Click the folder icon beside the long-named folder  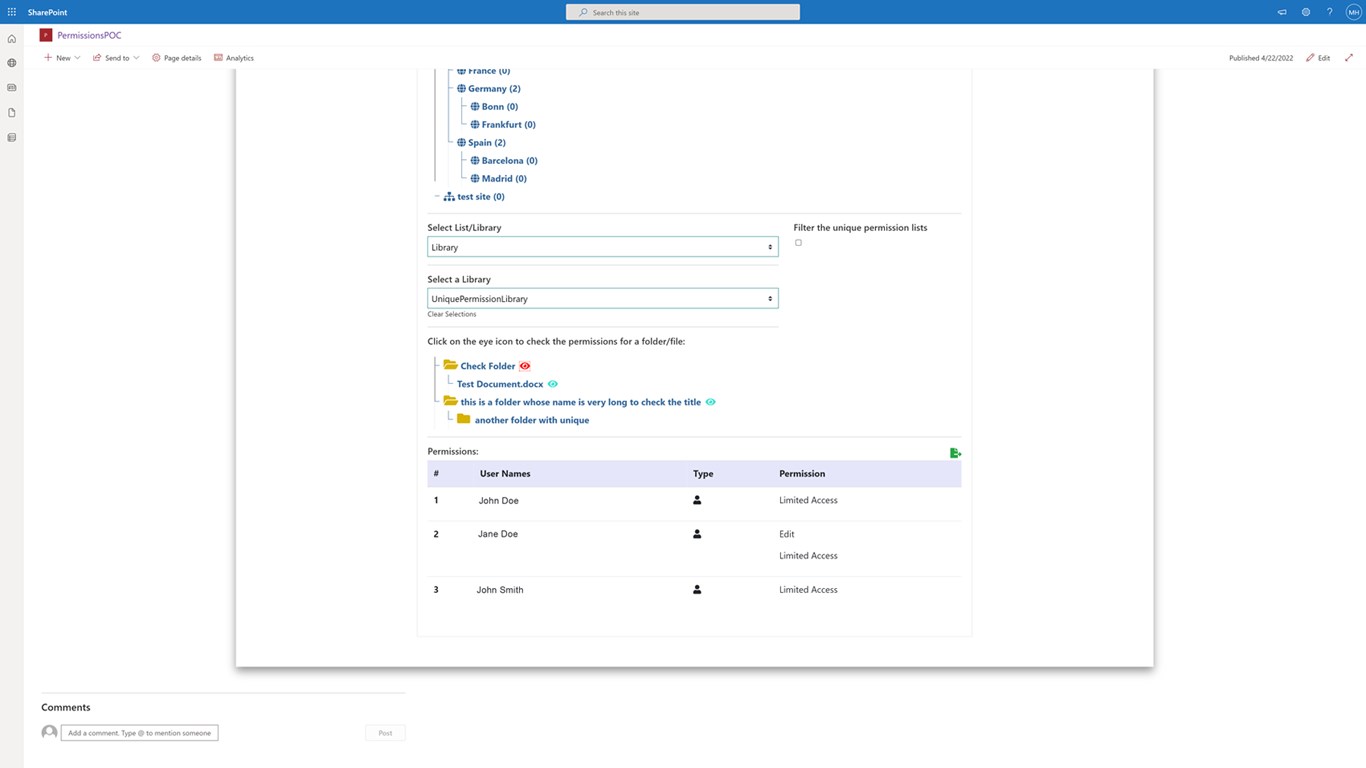(x=450, y=402)
